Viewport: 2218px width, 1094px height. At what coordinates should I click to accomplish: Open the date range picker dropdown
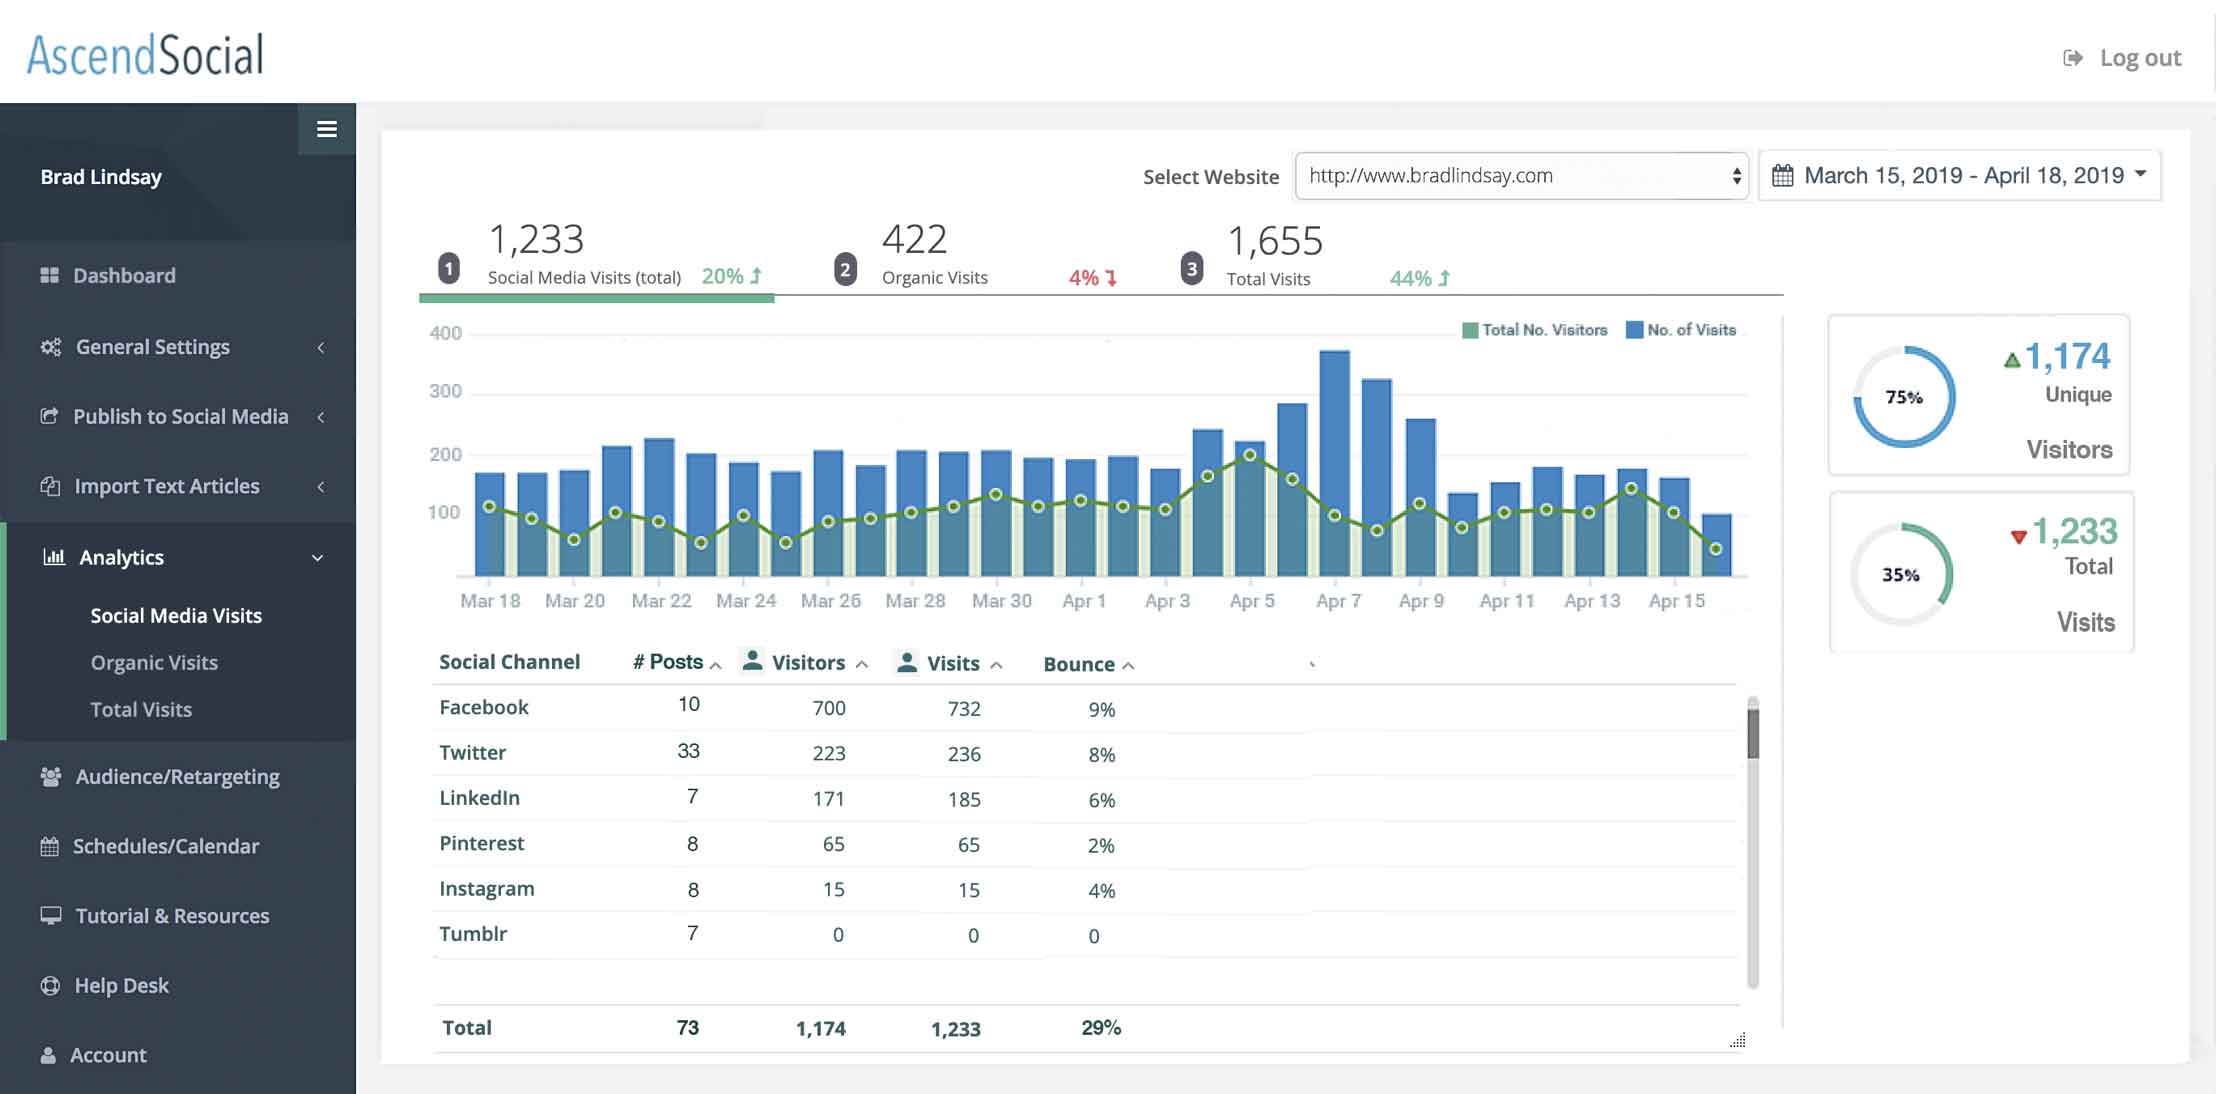point(1959,176)
